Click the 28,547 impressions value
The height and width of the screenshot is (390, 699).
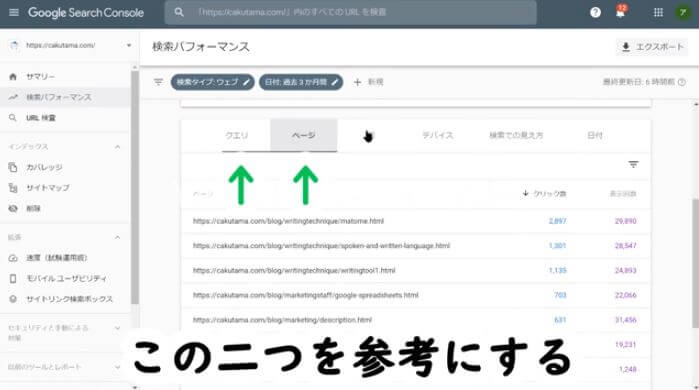tap(625, 246)
